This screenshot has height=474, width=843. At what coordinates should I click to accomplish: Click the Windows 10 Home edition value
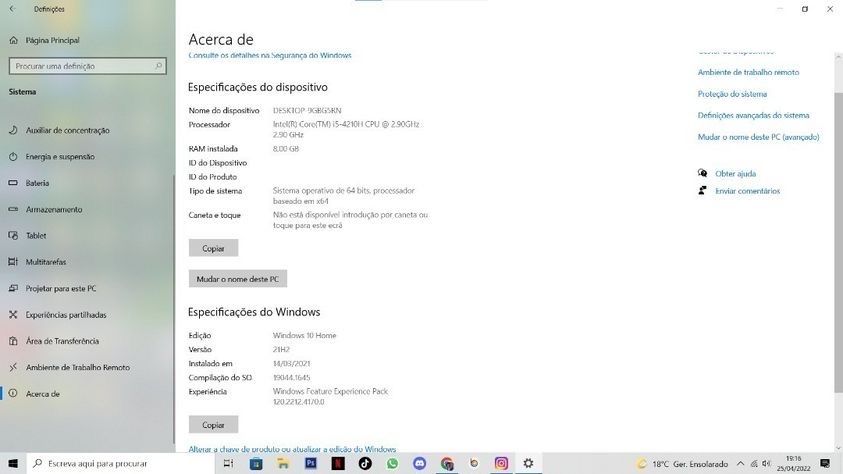point(304,335)
